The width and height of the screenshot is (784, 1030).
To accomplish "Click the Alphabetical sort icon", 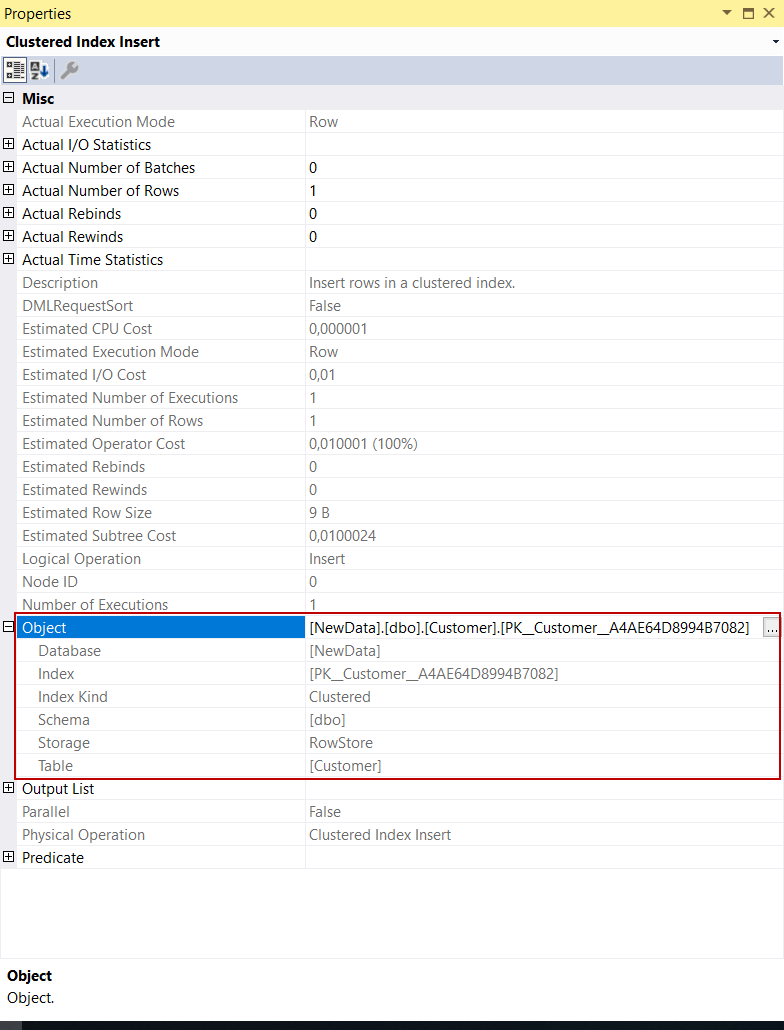I will (39, 70).
